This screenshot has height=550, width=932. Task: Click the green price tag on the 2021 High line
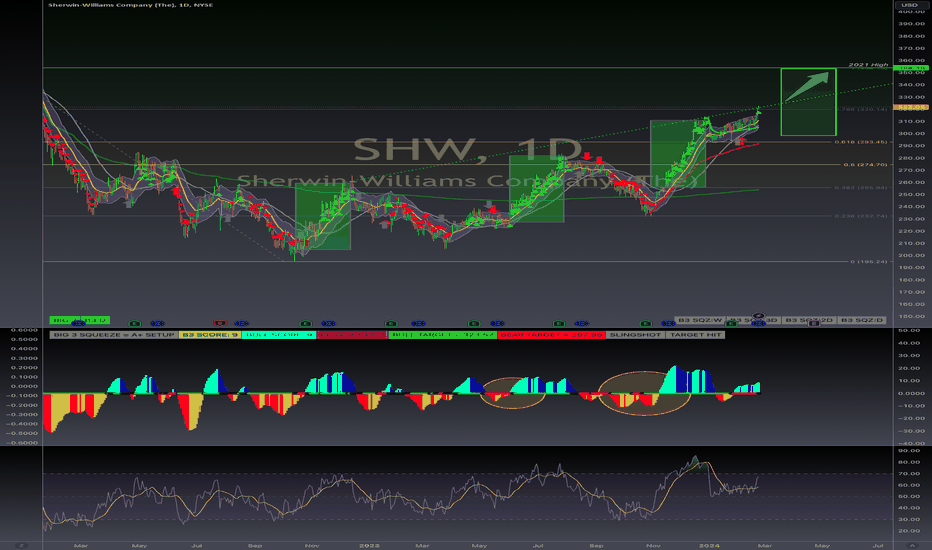(x=911, y=68)
